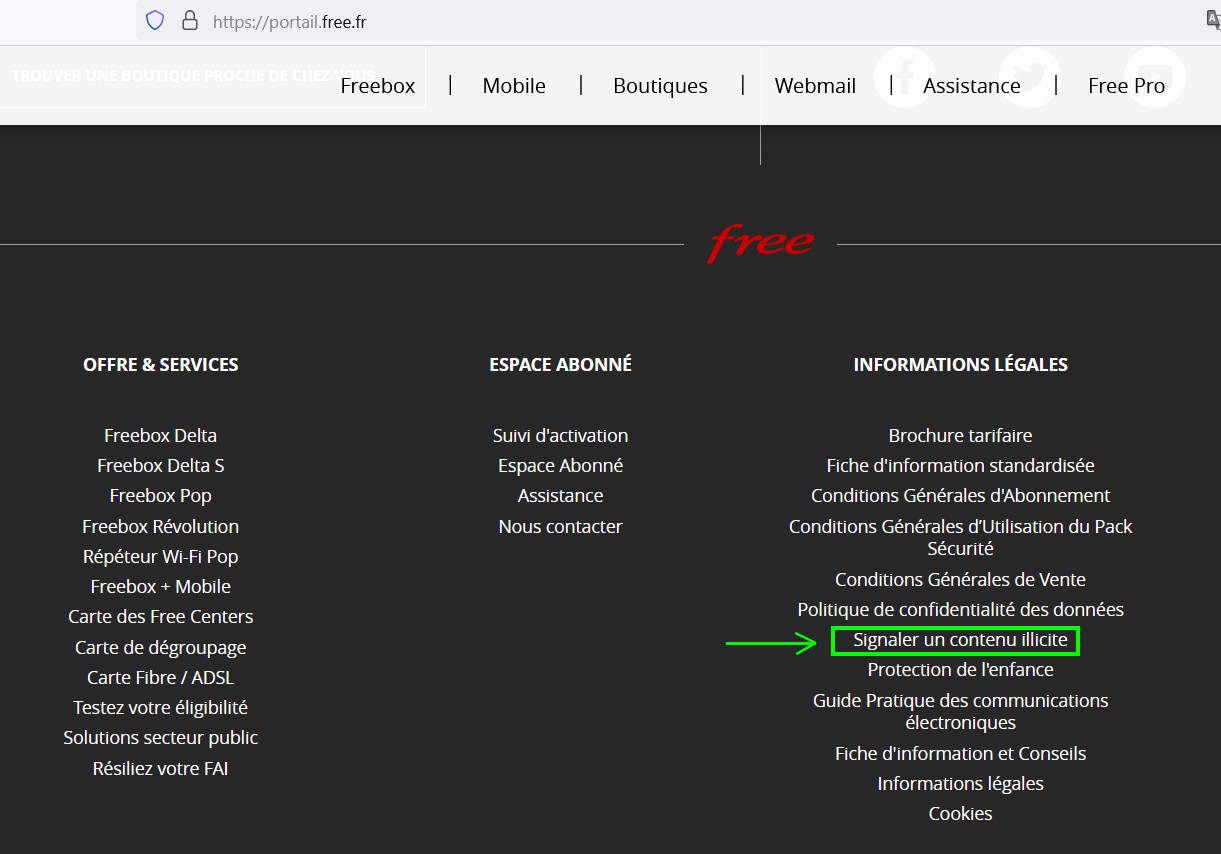Click Protection de l'enfance link
This screenshot has height=854, width=1221.
tap(960, 670)
